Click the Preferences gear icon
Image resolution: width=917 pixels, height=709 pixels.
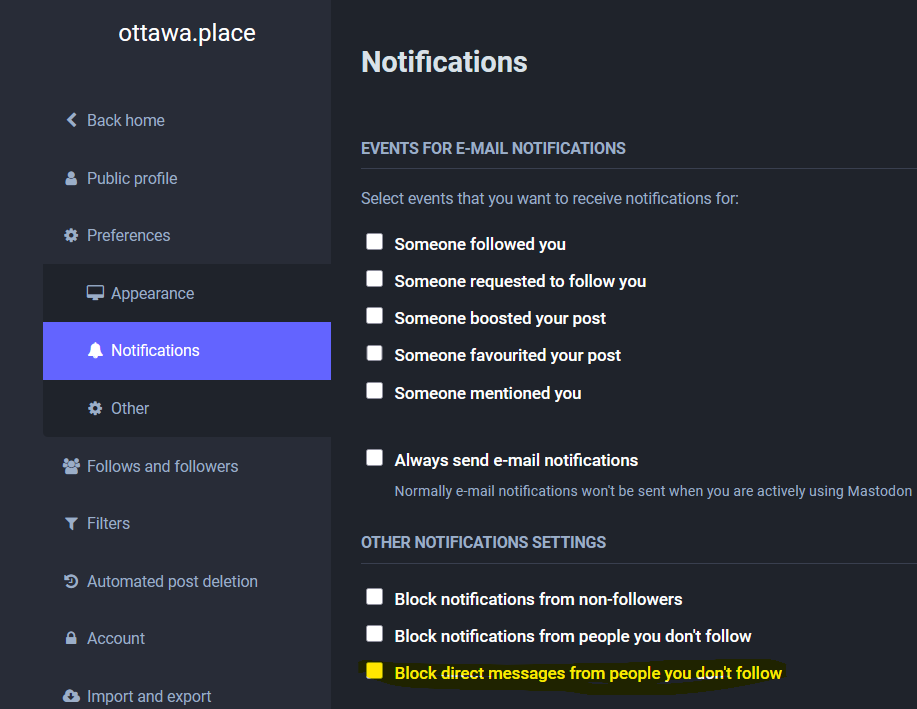point(71,236)
